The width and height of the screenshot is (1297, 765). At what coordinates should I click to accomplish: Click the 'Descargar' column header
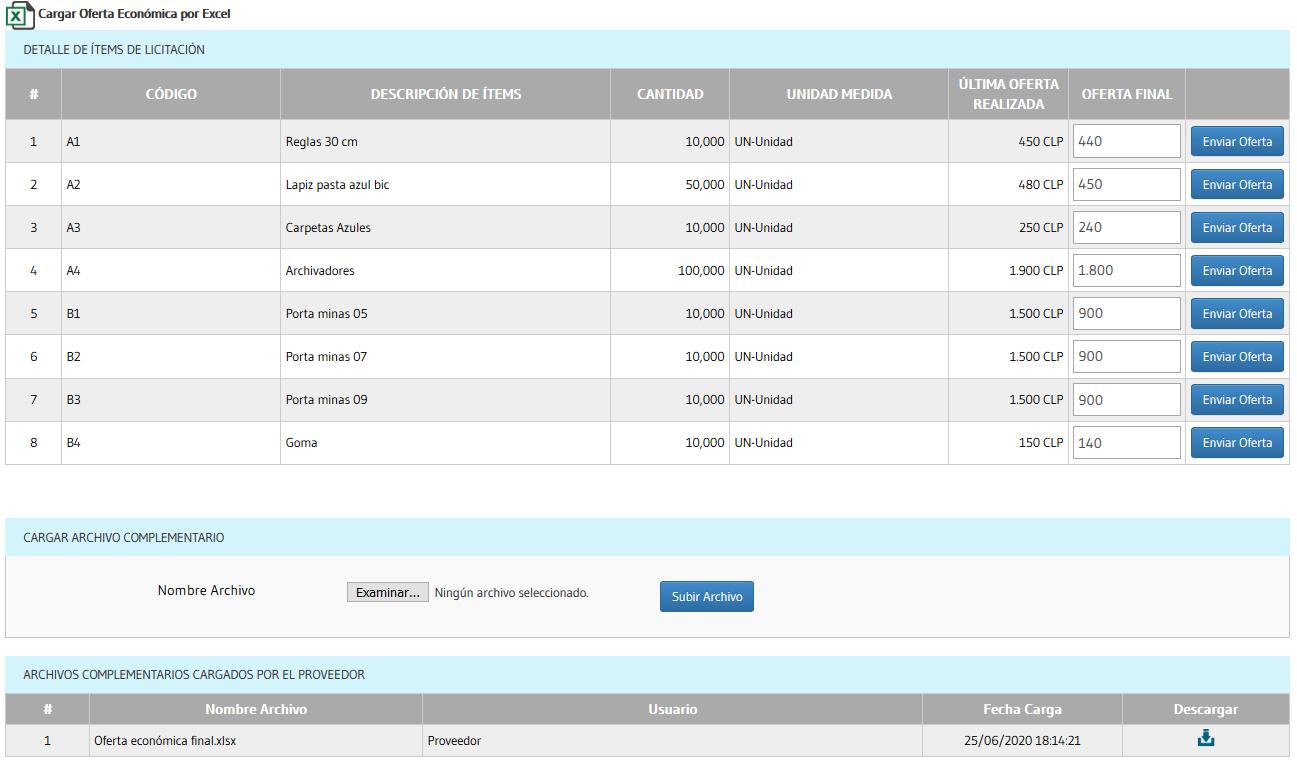1206,709
